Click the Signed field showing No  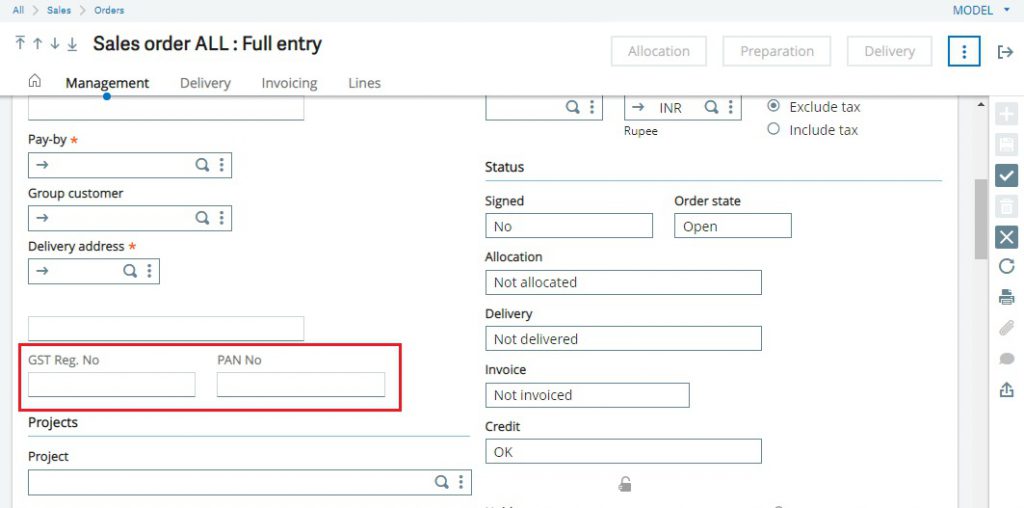point(569,226)
